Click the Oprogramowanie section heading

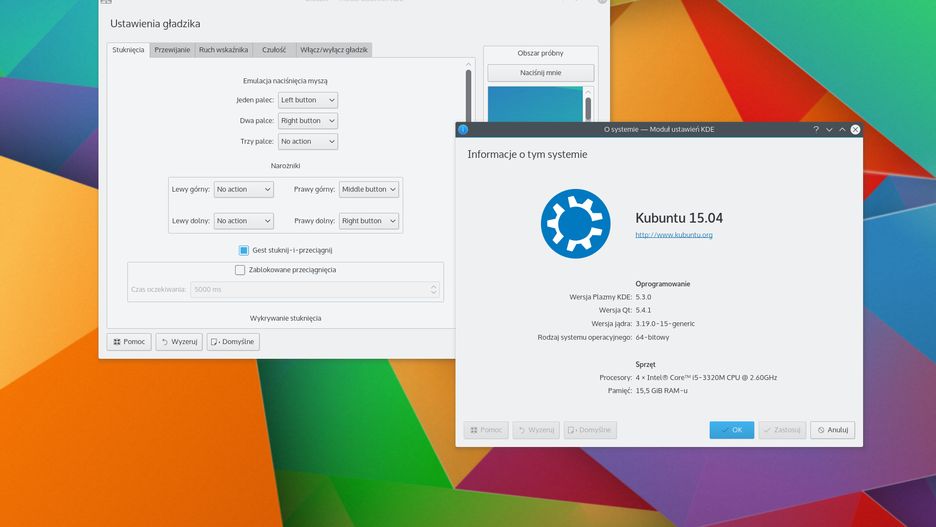coord(663,284)
